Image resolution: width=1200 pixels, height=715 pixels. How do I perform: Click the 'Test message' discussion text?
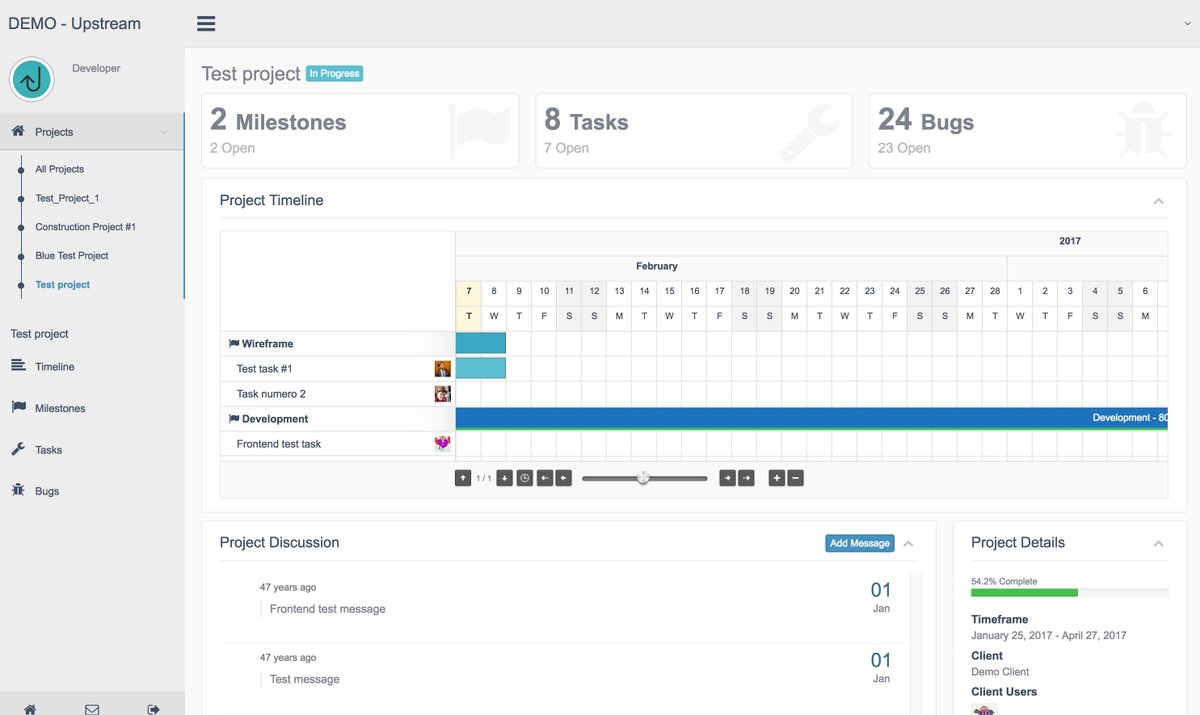305,679
